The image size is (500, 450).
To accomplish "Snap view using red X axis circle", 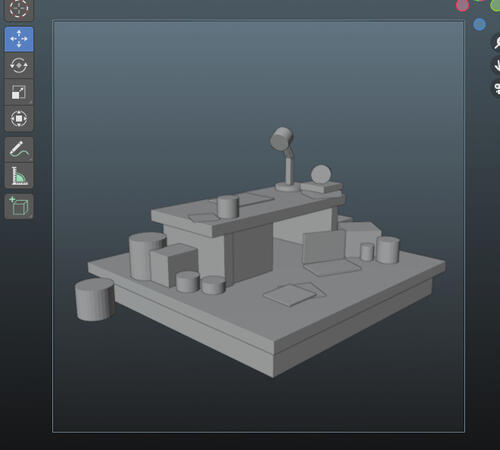I will tap(462, 5).
